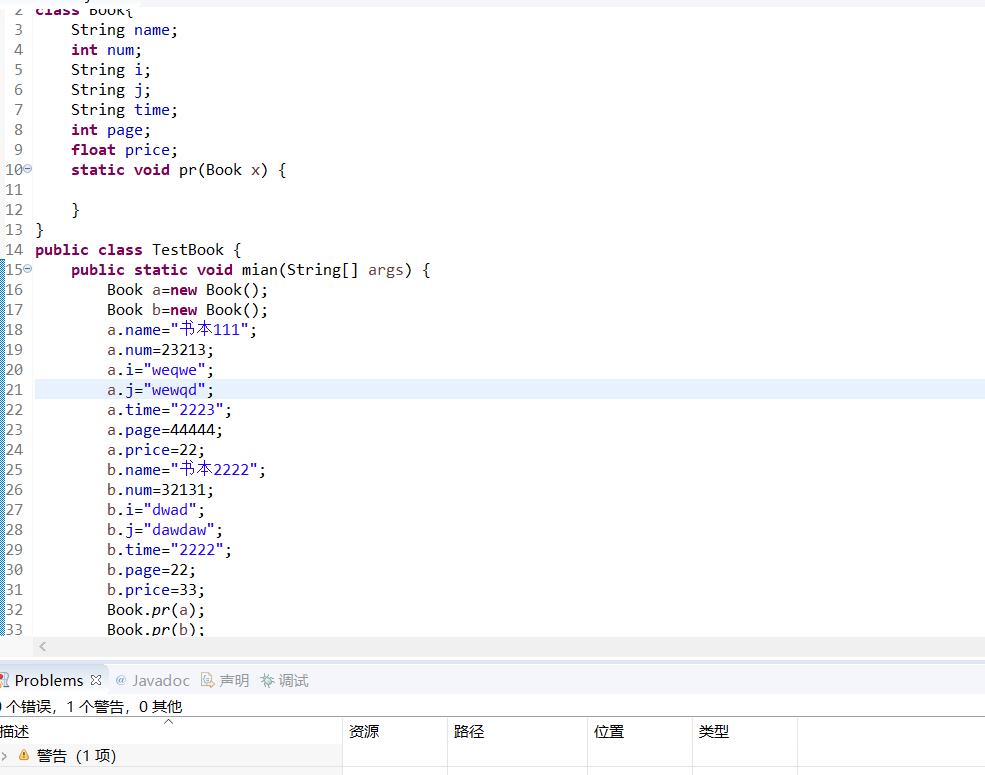The width and height of the screenshot is (985, 775).
Task: Click on line b.num=32131;
Action: pos(160,490)
